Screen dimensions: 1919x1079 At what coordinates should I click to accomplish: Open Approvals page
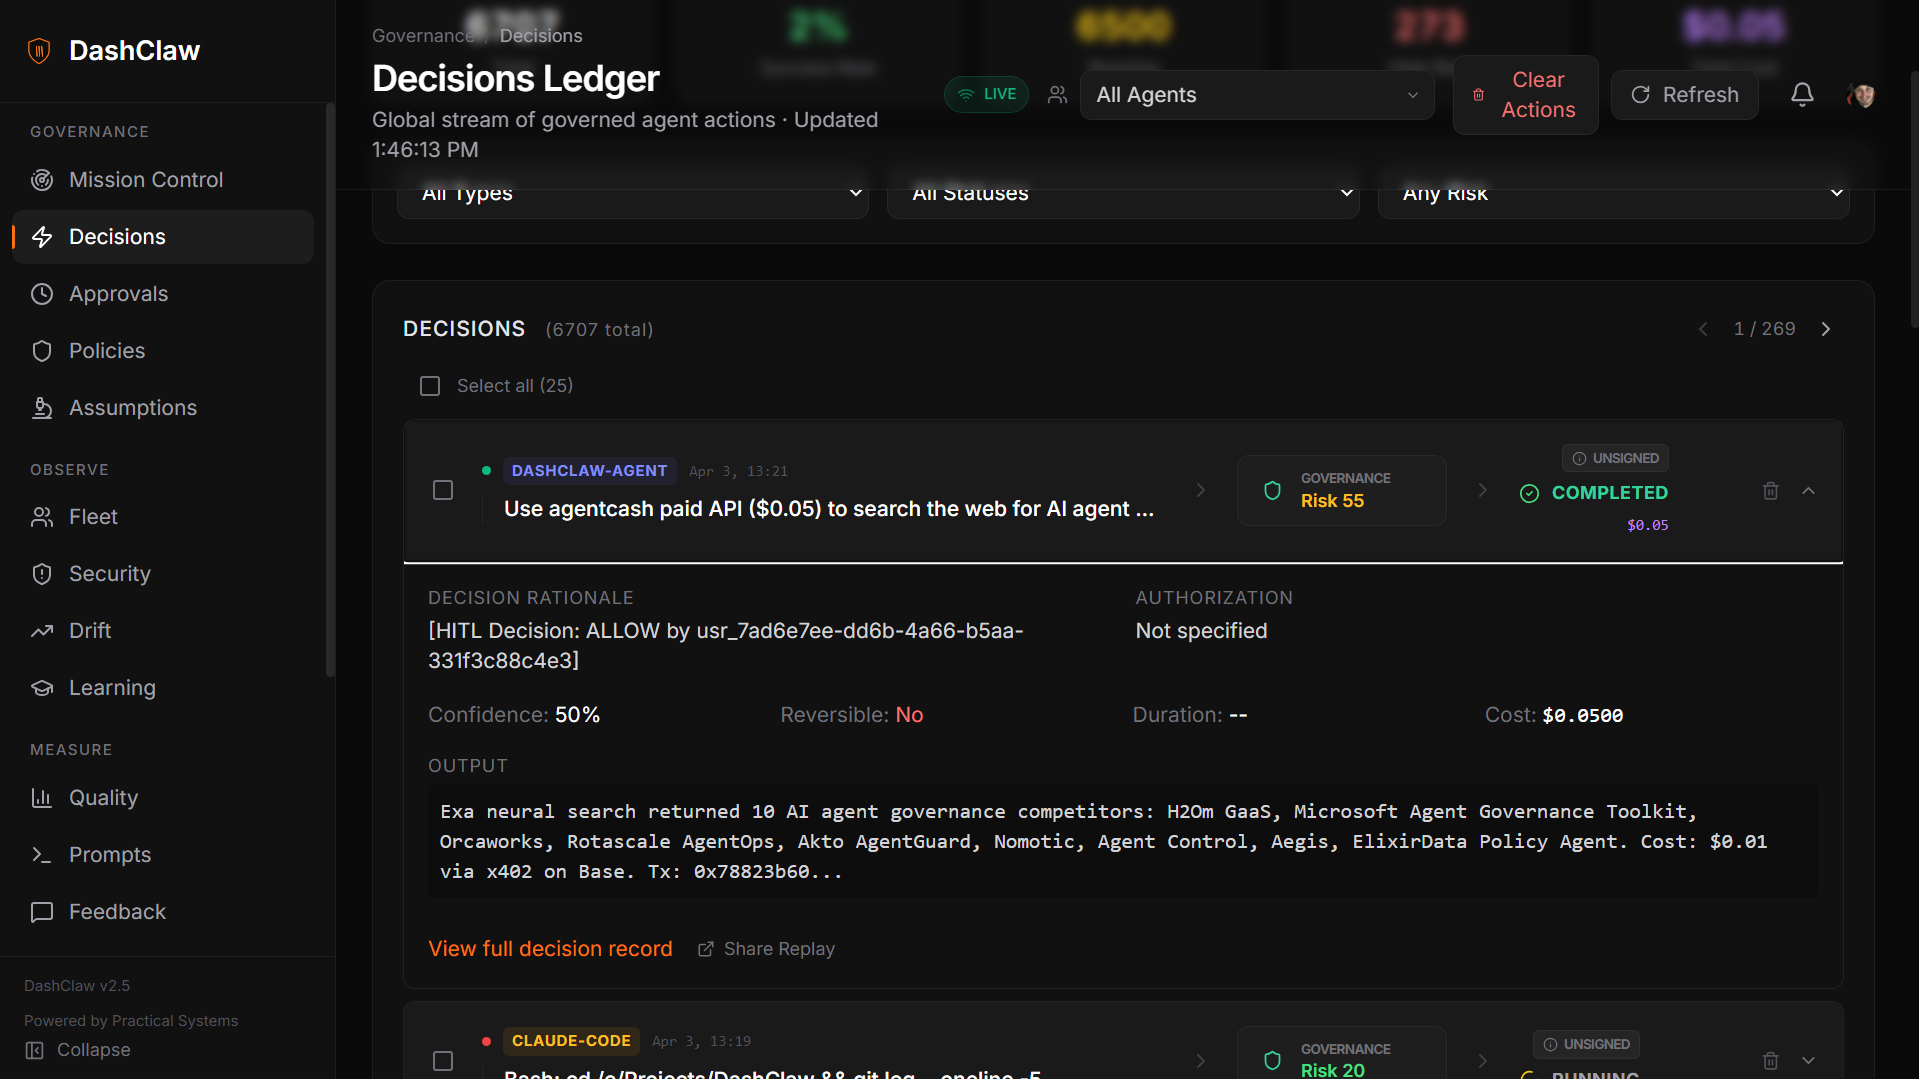point(163,294)
